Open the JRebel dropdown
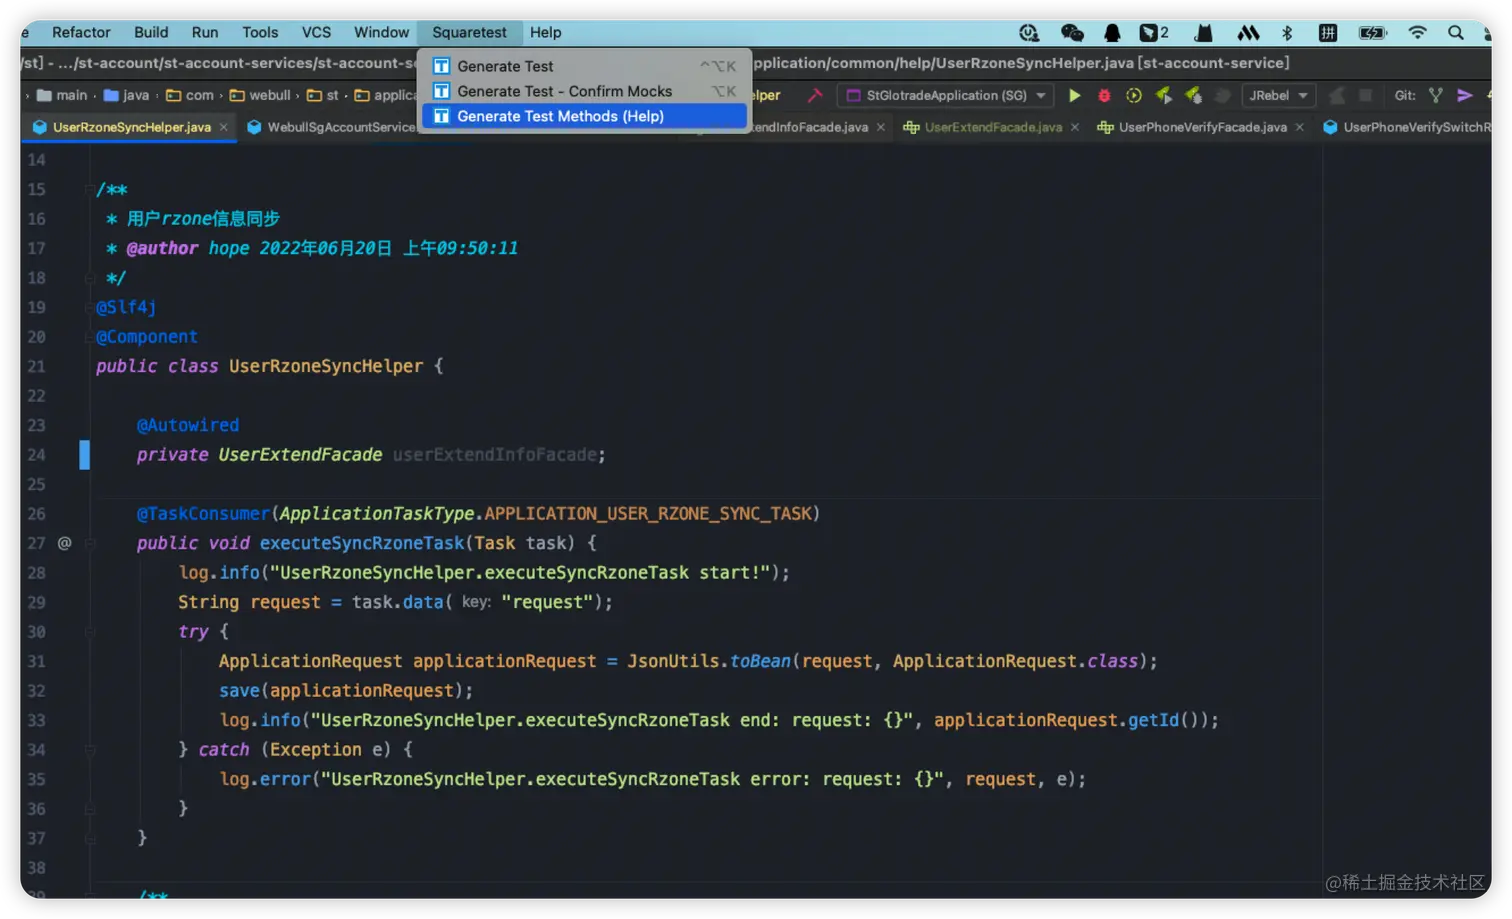The width and height of the screenshot is (1512, 919). pos(1278,96)
